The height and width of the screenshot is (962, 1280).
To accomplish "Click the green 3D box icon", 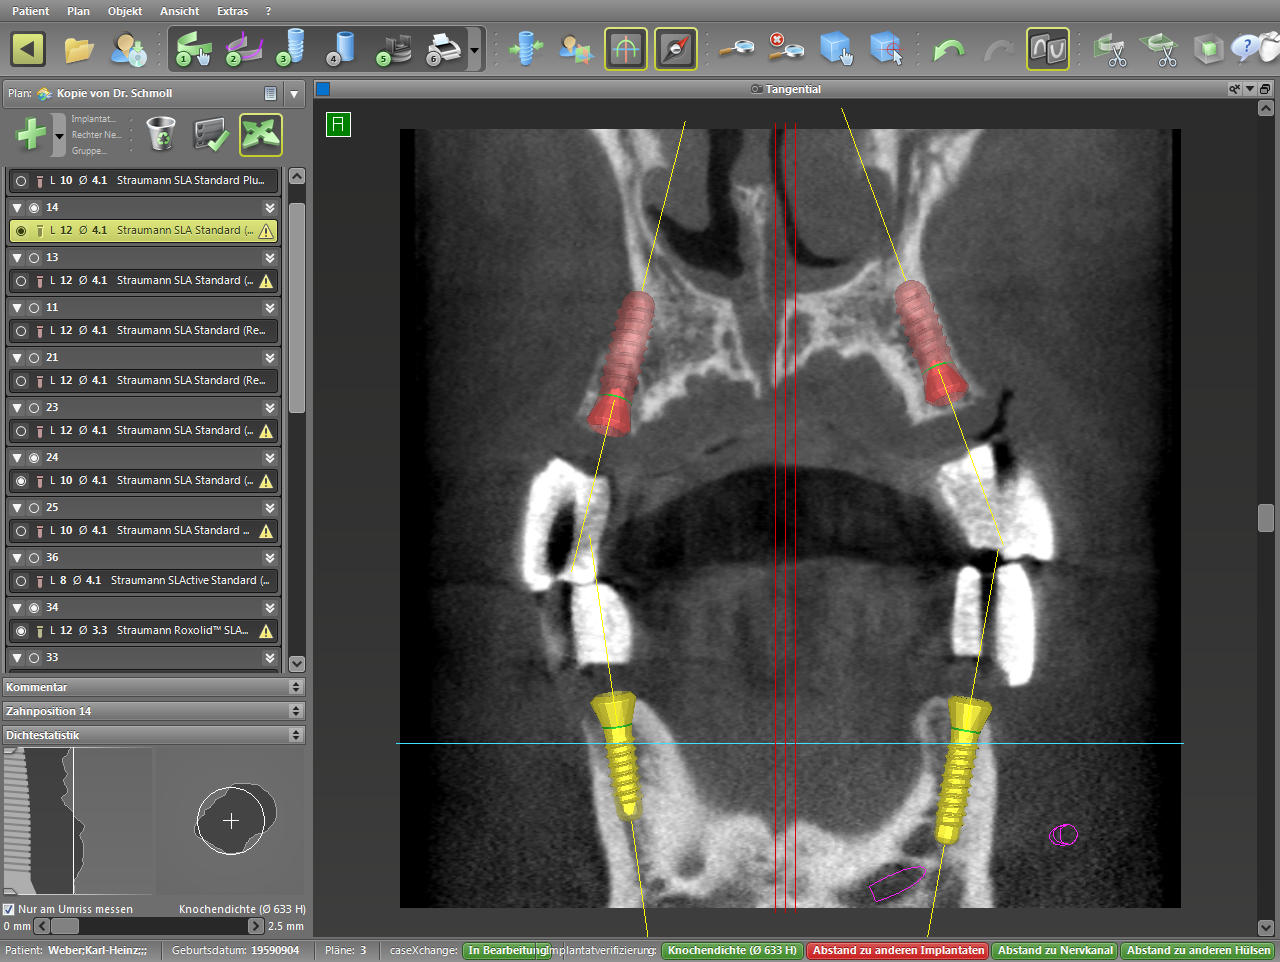I will tap(1208, 49).
